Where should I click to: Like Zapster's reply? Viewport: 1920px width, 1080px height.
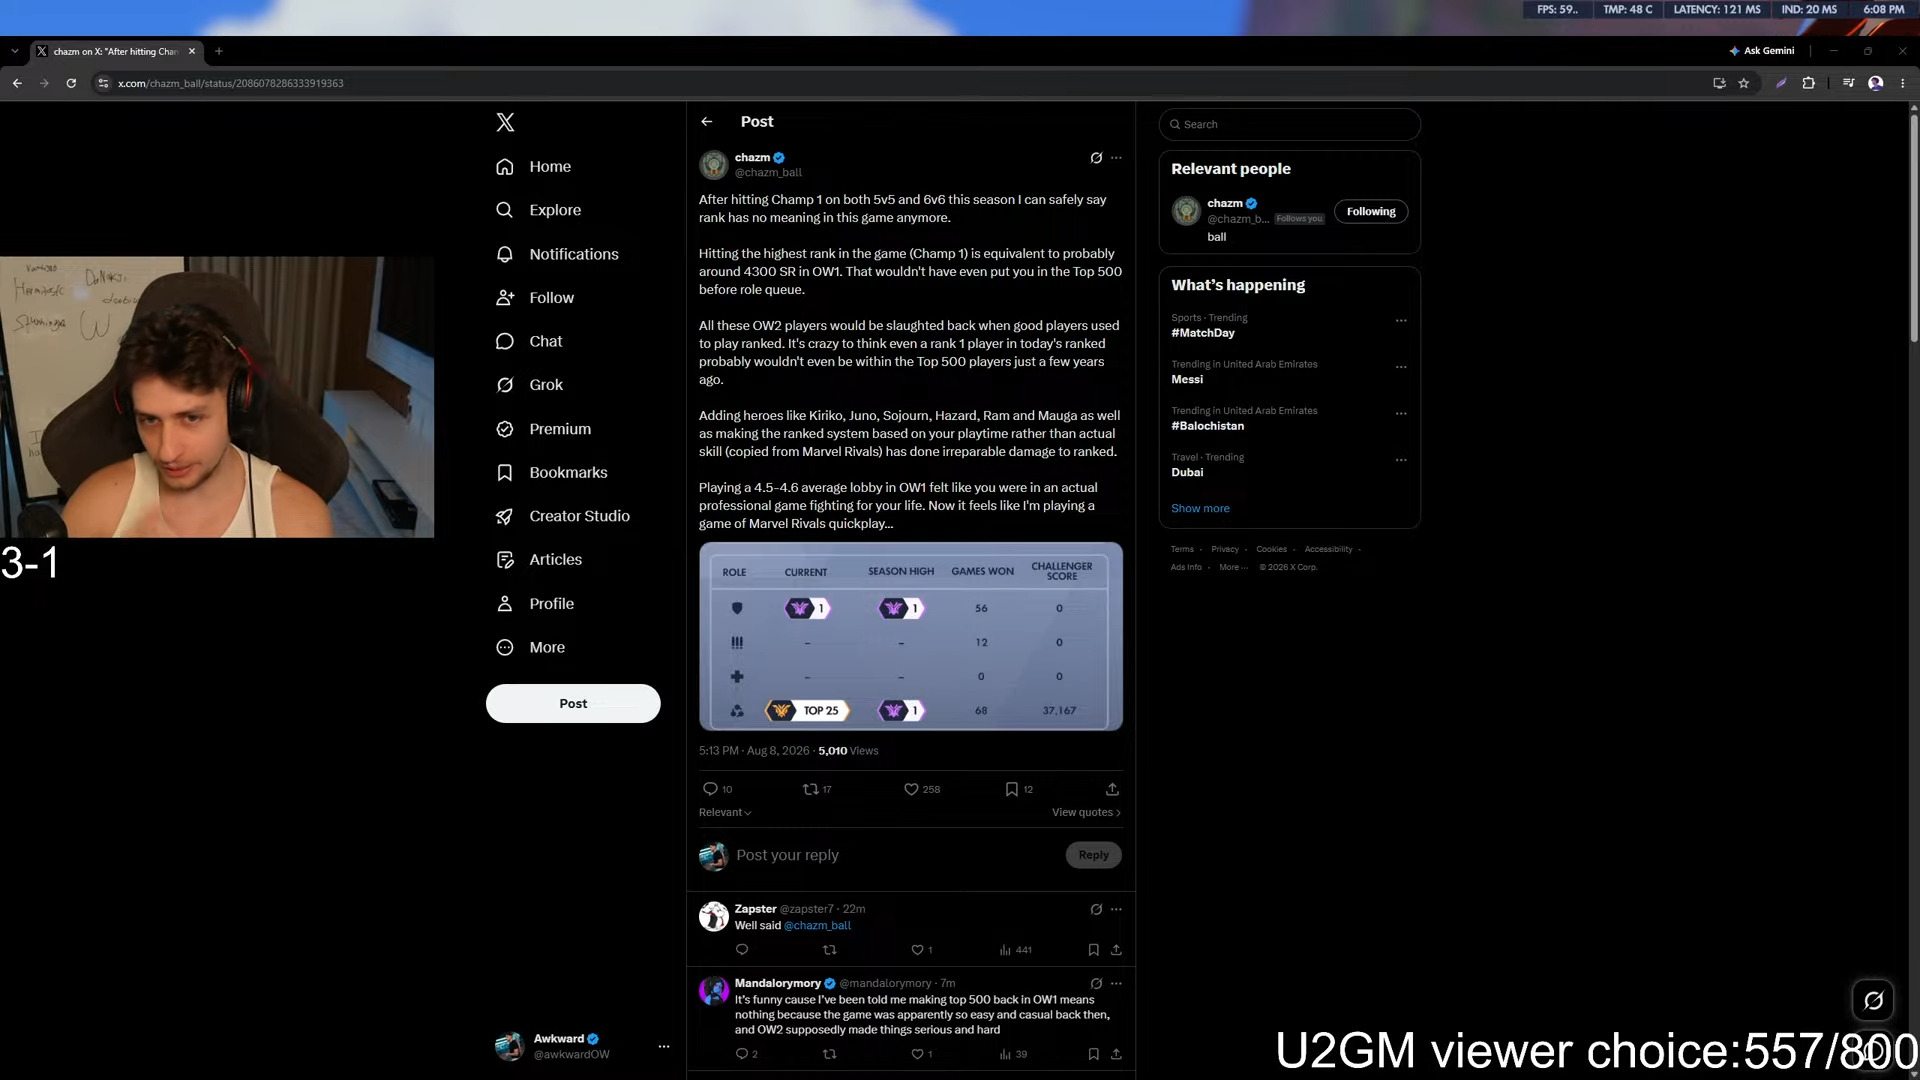coord(917,950)
